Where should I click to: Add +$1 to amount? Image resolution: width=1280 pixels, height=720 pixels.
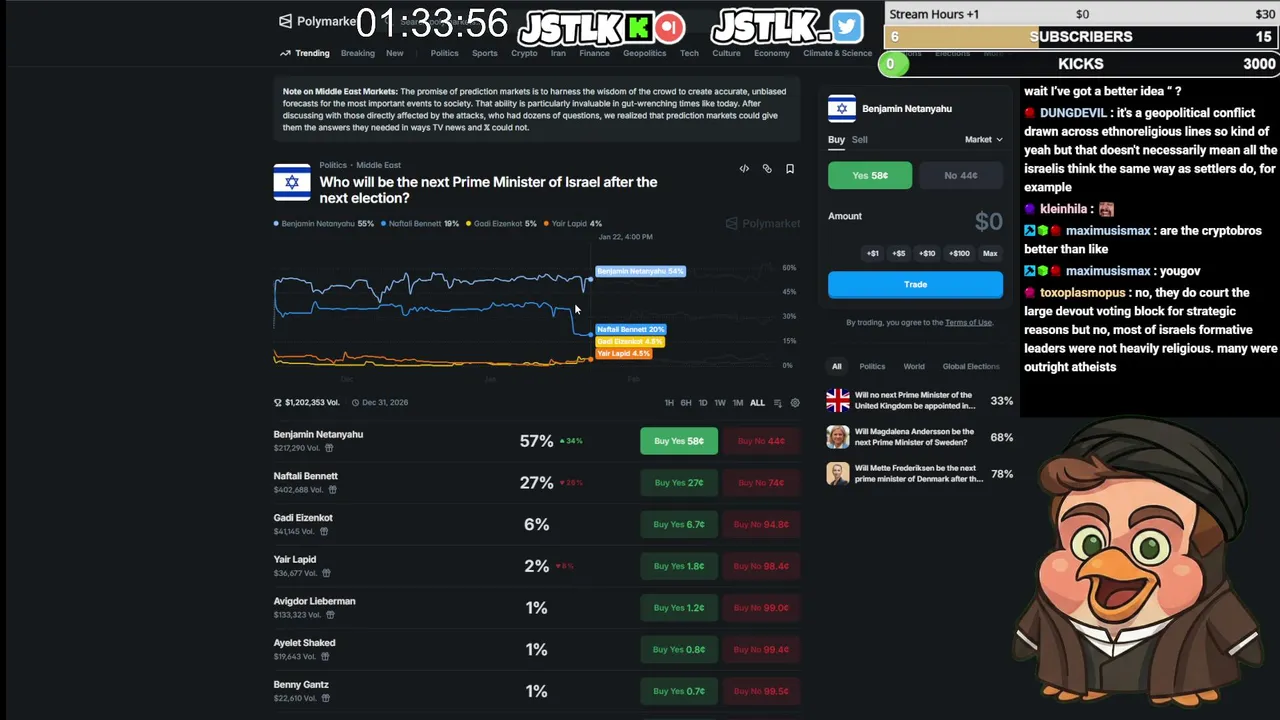[873, 253]
